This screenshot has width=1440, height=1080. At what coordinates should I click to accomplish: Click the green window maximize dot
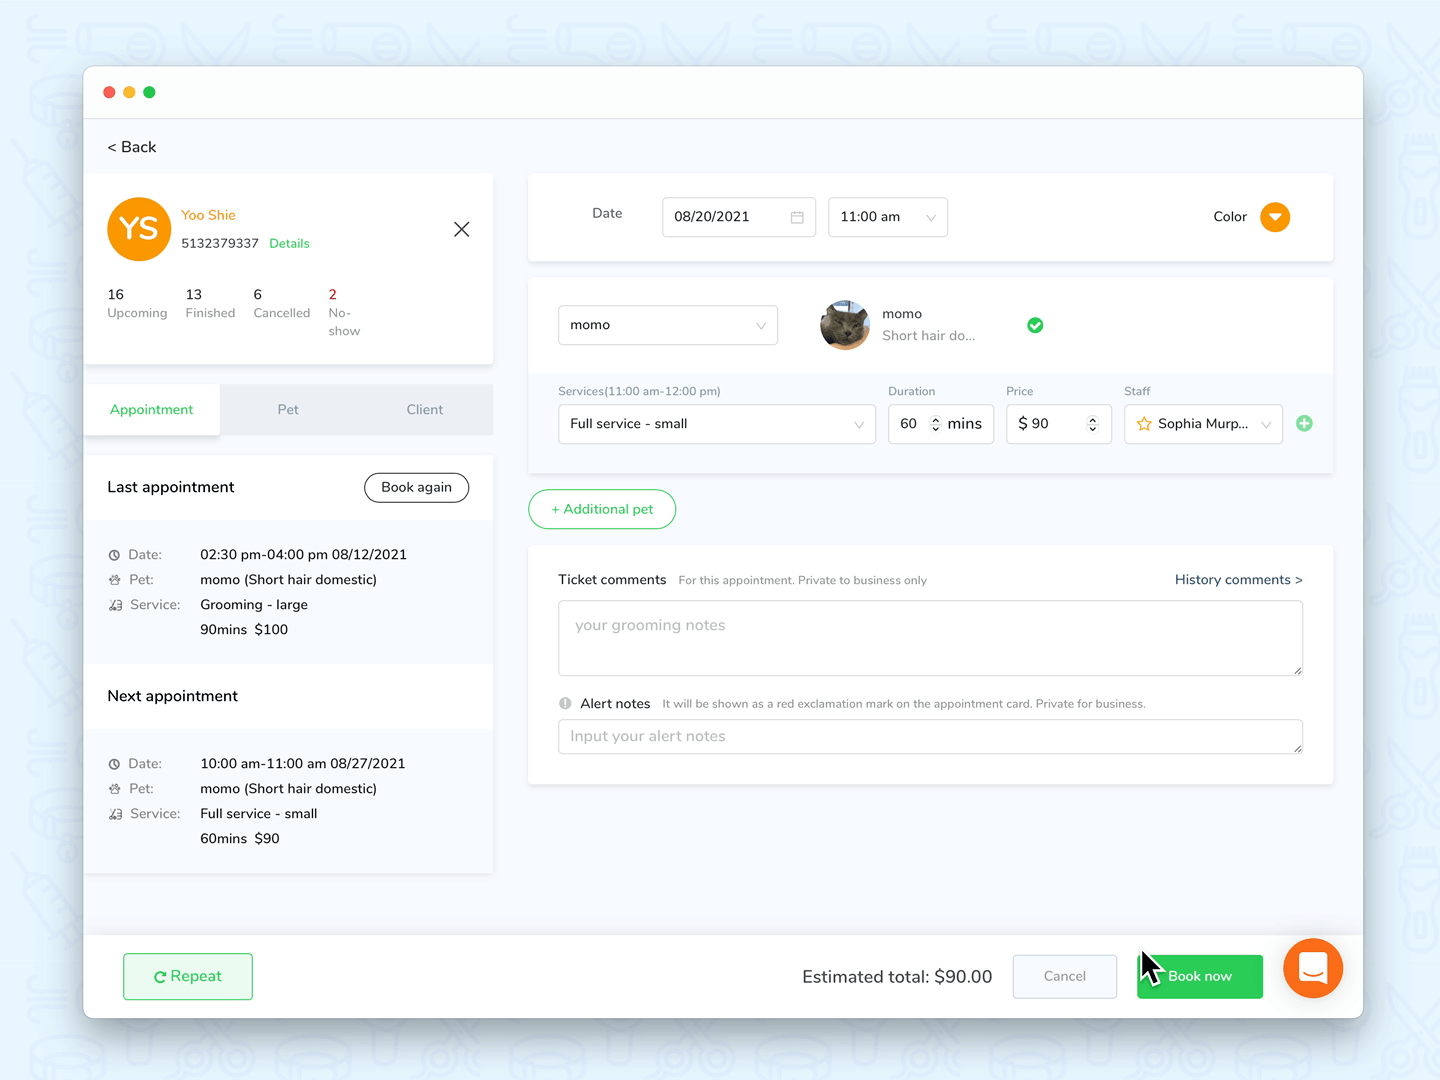[149, 92]
